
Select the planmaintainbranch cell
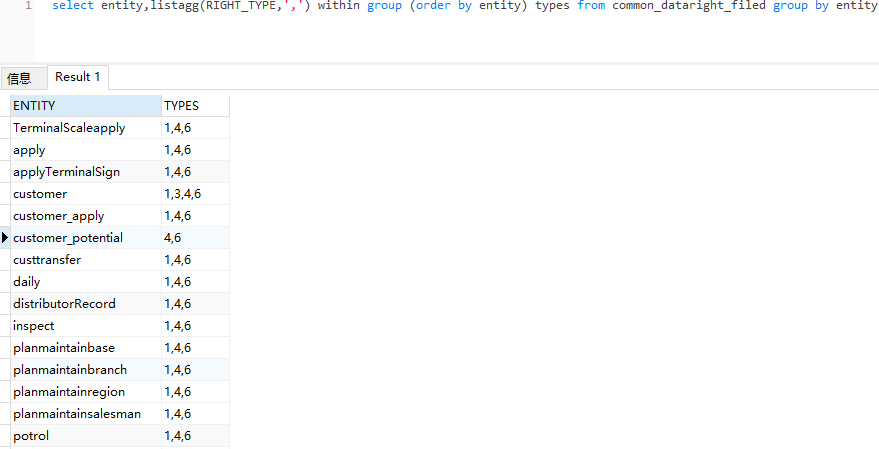86,369
